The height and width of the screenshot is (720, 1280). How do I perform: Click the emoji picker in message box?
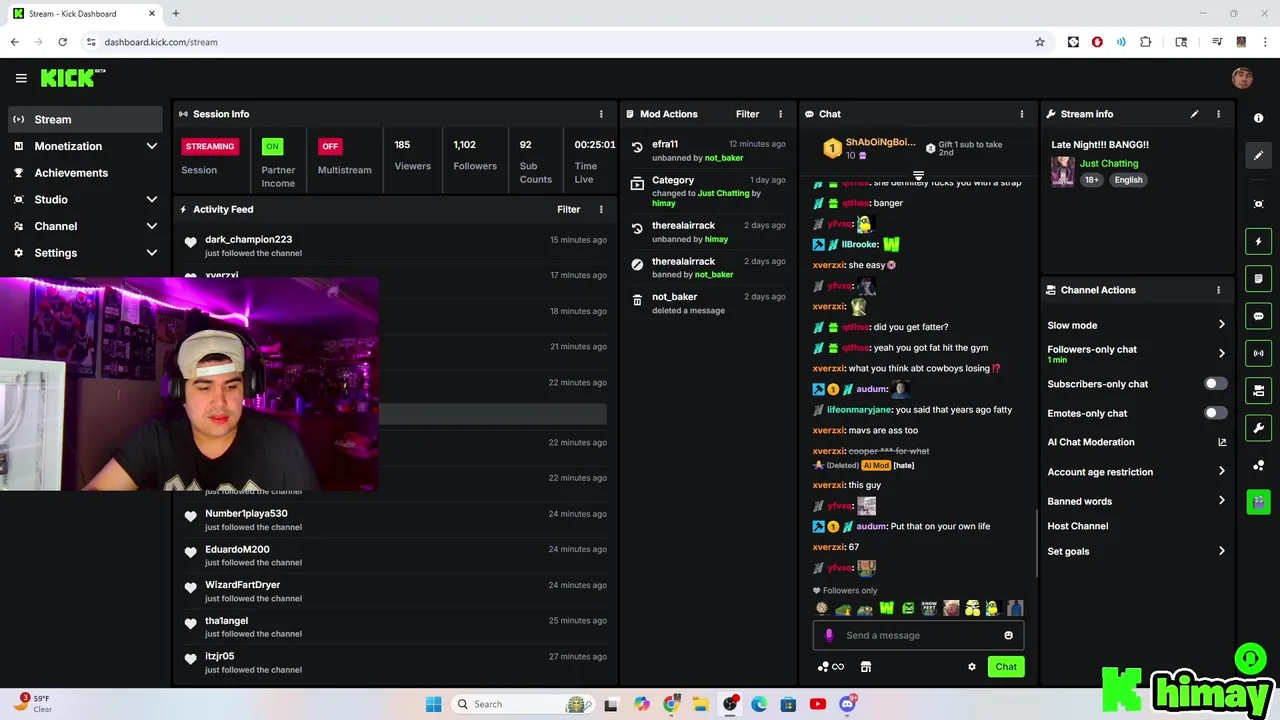coord(1008,635)
